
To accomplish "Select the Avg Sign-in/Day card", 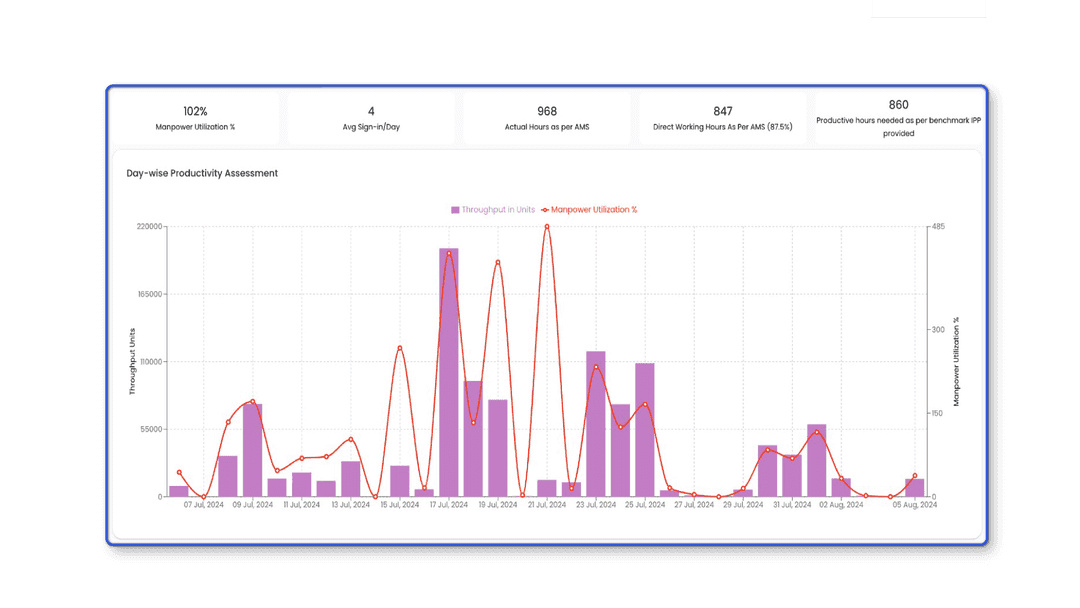I will [371, 118].
